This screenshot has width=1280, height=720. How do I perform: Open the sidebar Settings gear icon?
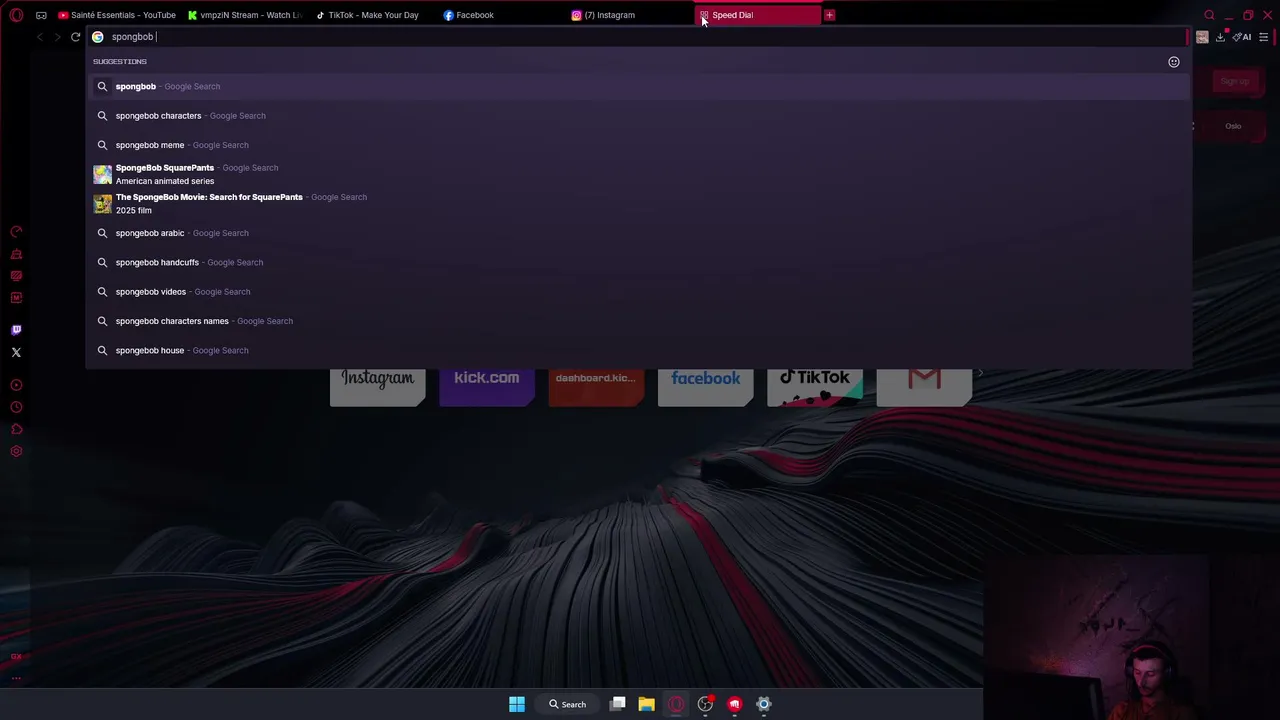coord(16,451)
